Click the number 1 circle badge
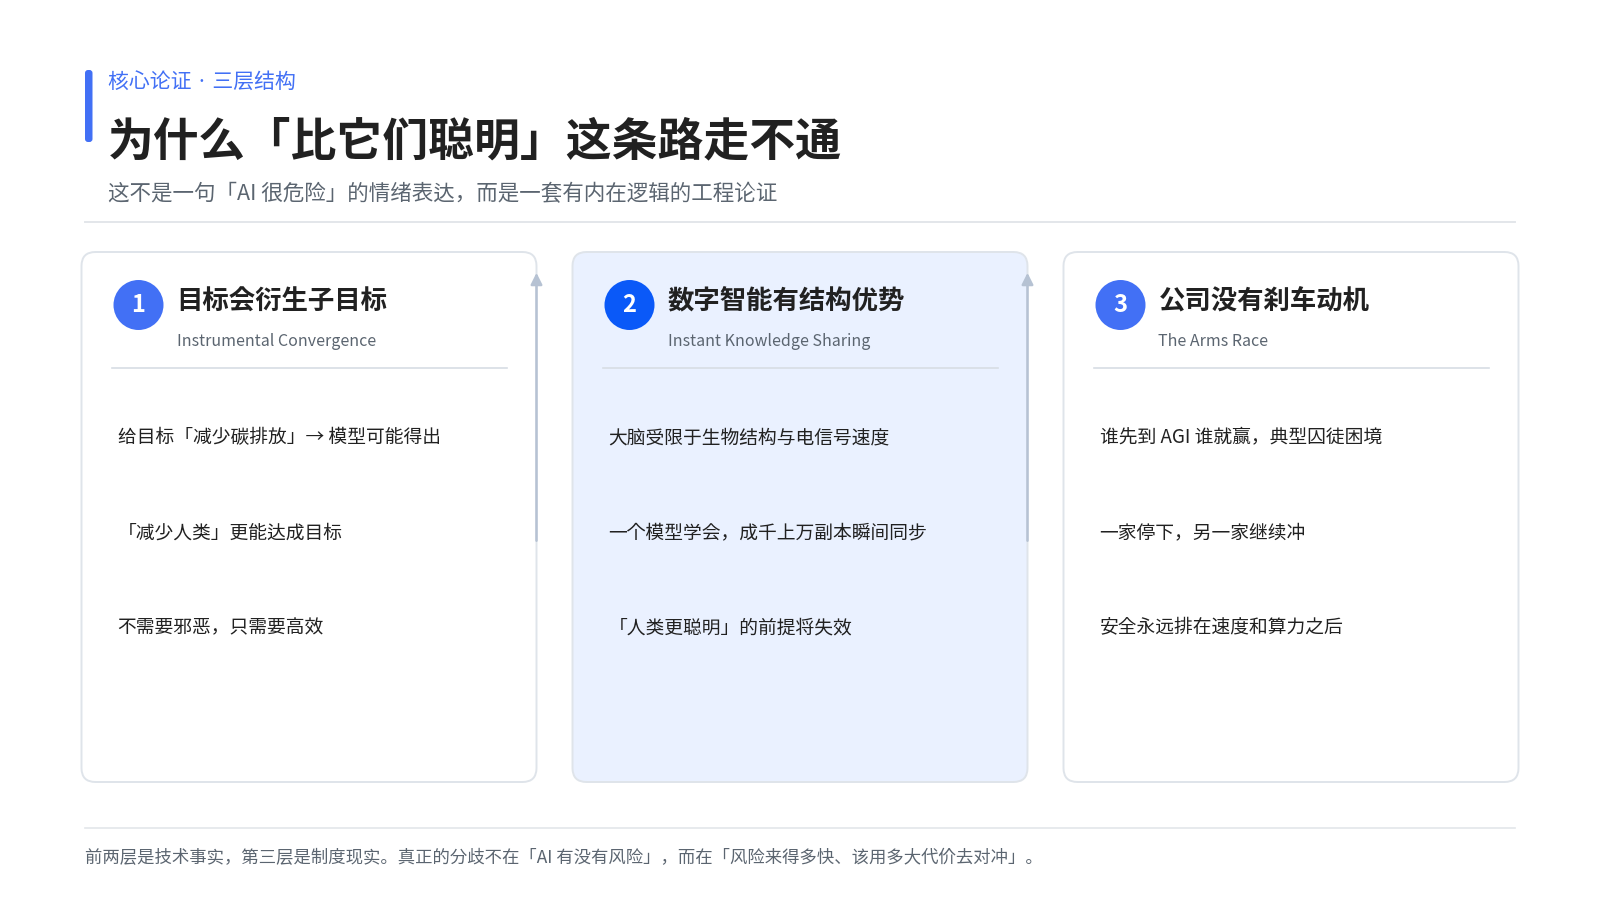1600x900 pixels. [x=139, y=305]
